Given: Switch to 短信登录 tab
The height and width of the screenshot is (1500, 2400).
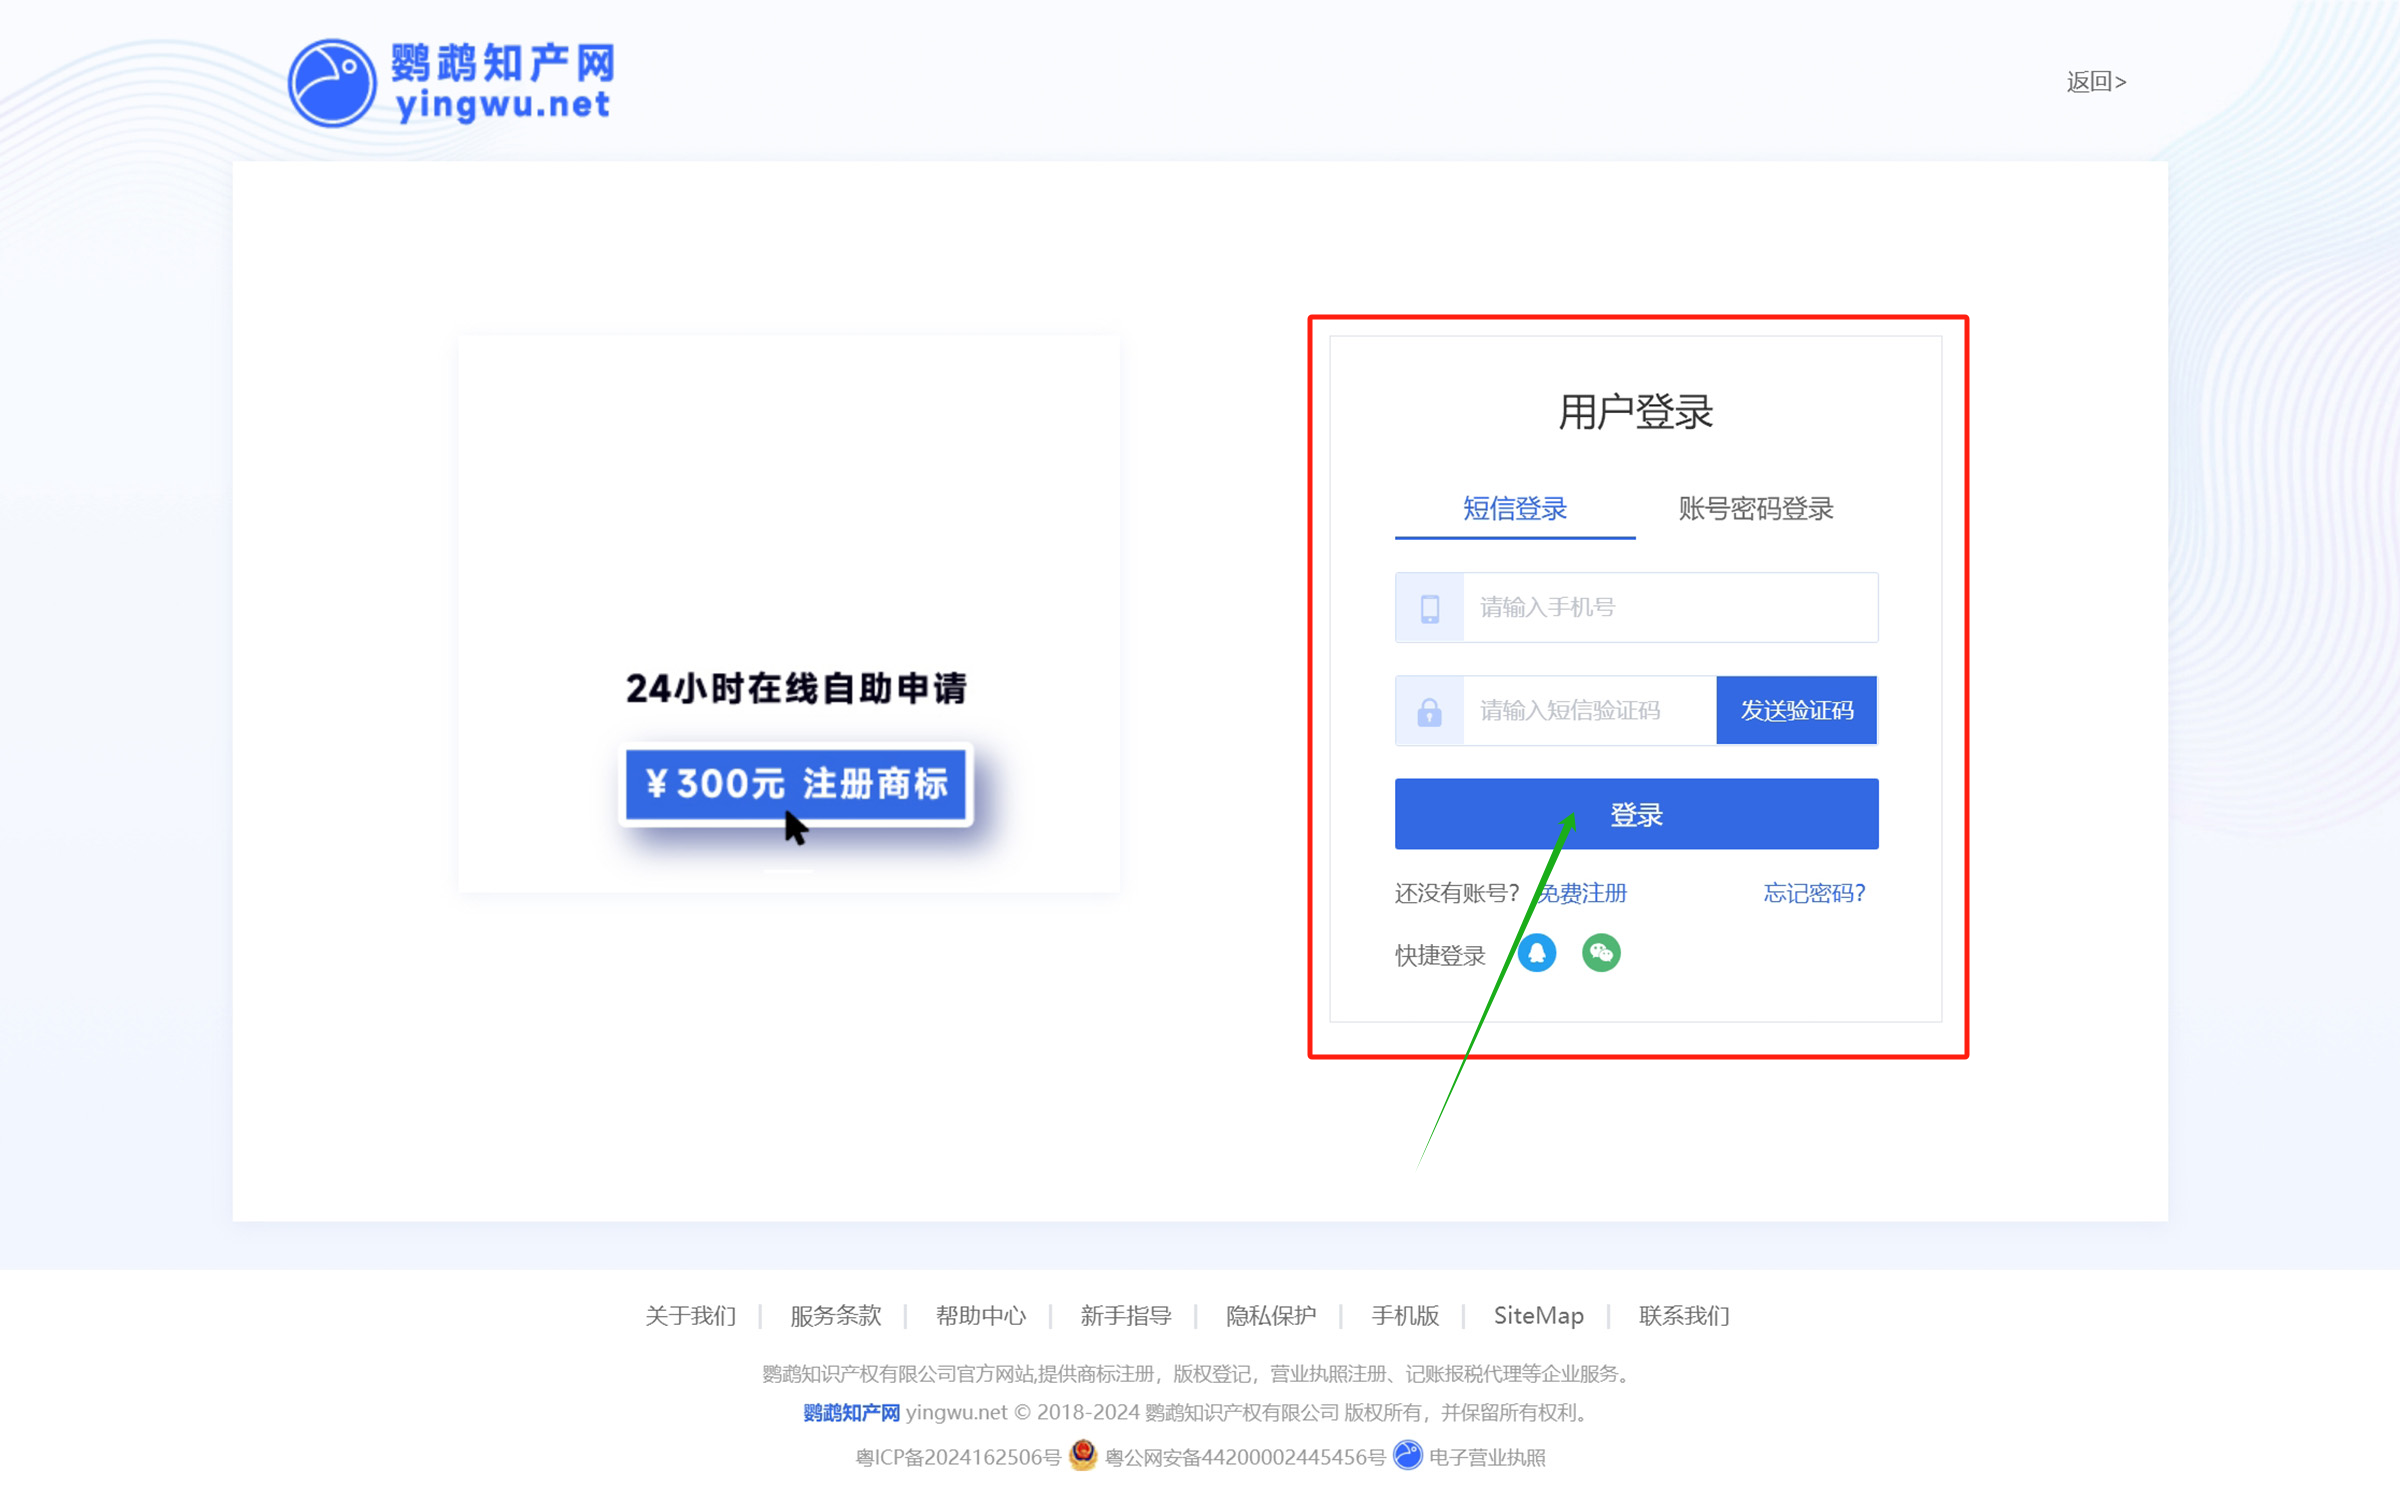Looking at the screenshot, I should (1514, 509).
